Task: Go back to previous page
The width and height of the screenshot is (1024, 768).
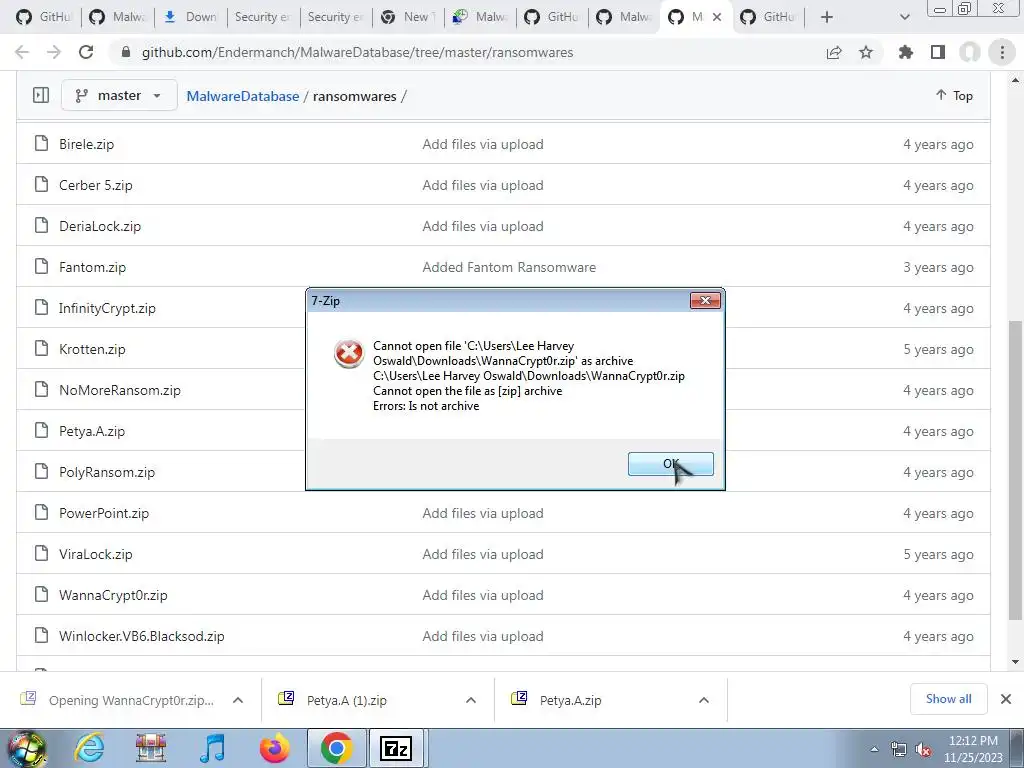Action: pos(22,52)
